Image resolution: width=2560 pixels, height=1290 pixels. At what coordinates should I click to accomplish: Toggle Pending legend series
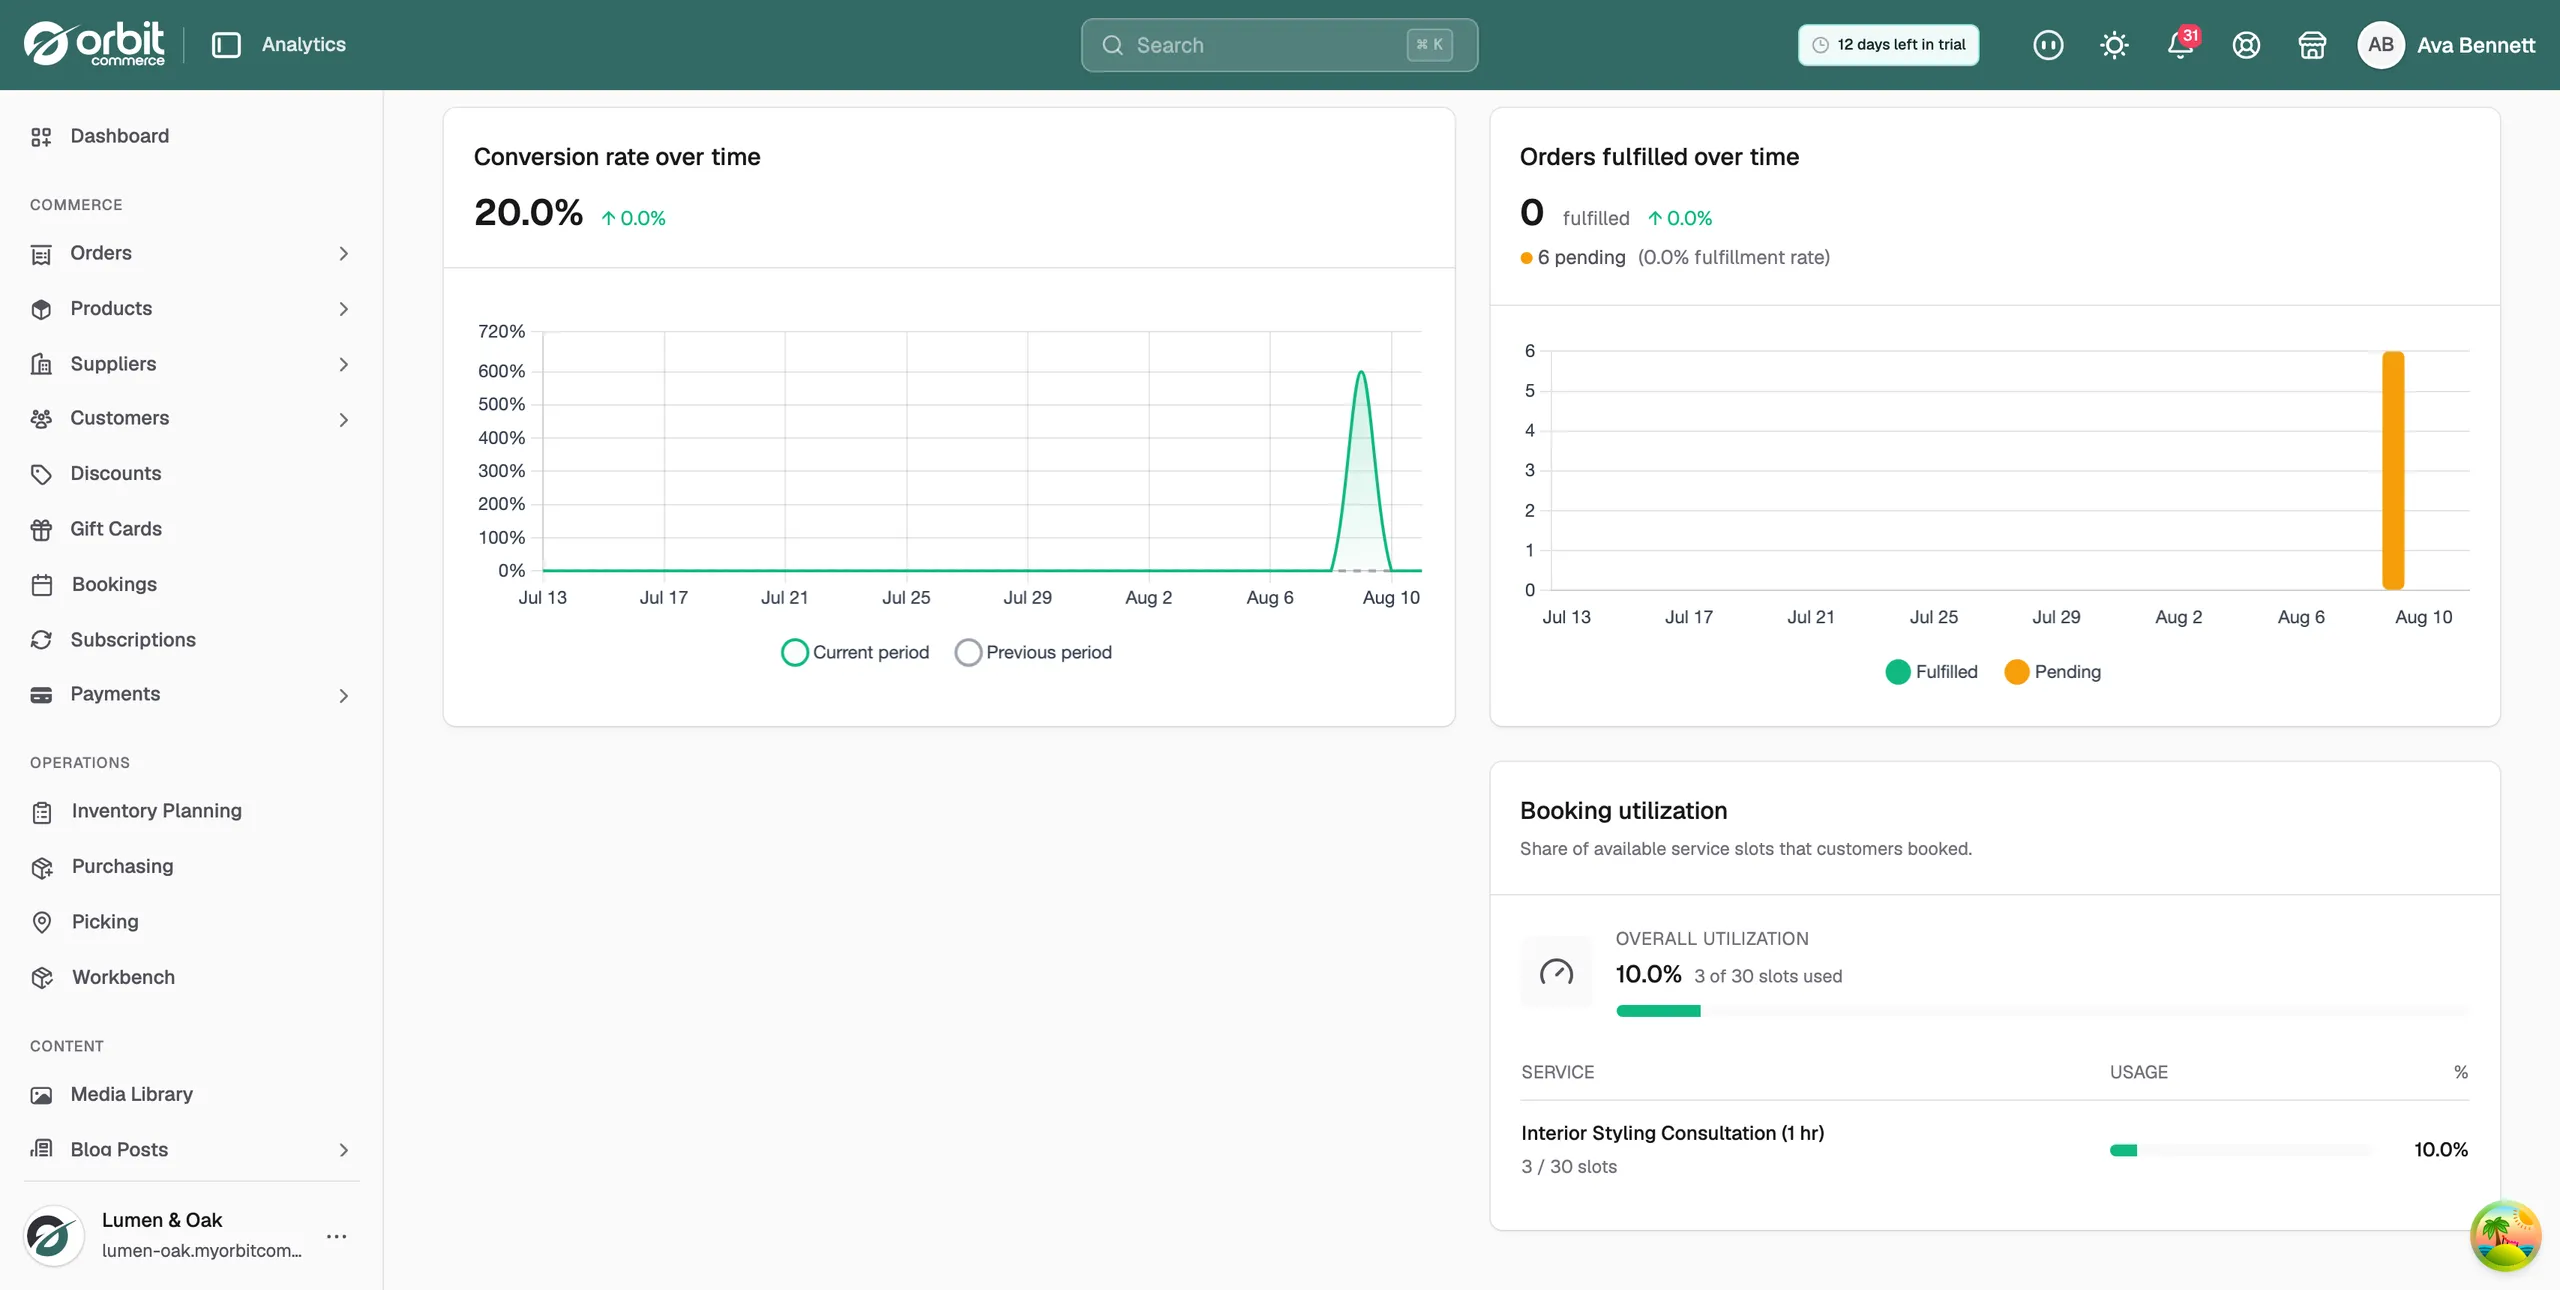click(2052, 672)
